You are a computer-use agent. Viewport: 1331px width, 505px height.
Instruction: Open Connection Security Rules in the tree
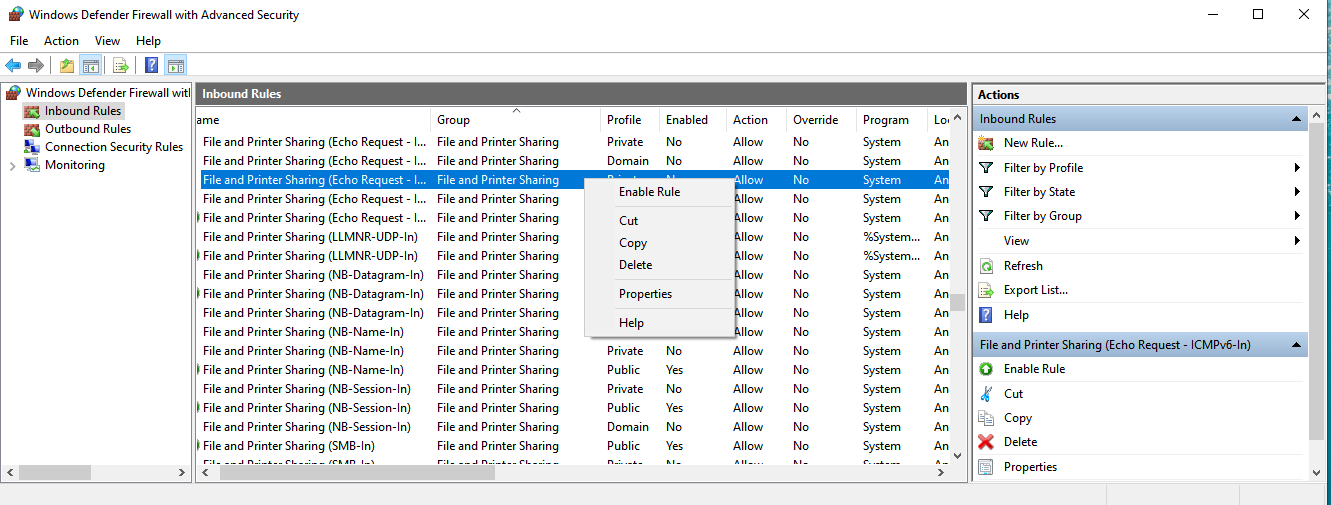[114, 147]
